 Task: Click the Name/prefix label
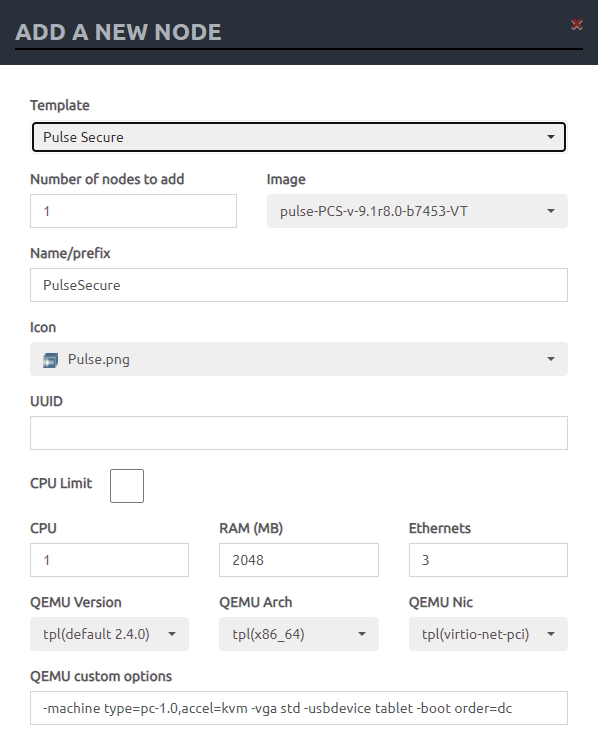coord(70,254)
